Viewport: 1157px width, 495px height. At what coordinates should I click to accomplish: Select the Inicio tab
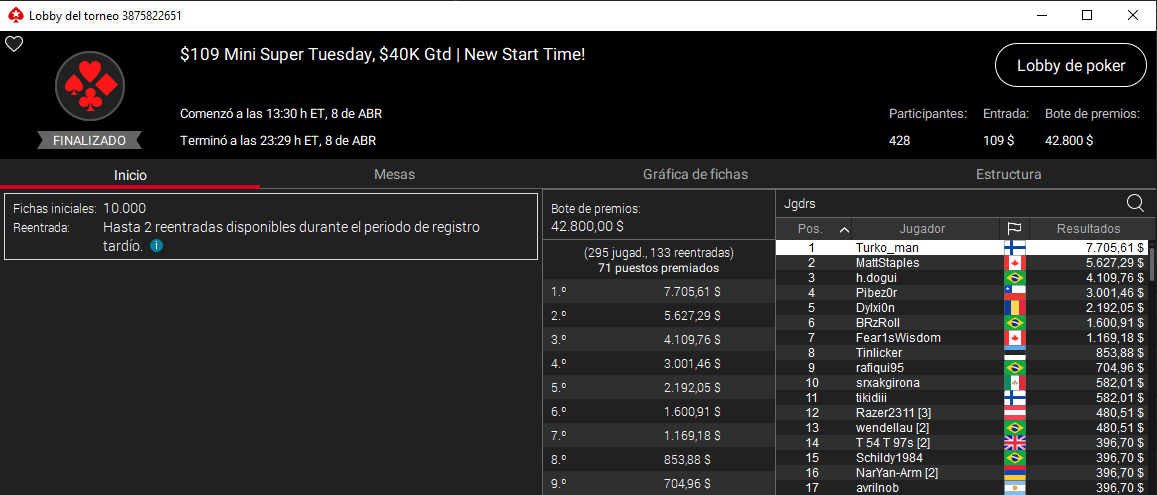click(130, 175)
